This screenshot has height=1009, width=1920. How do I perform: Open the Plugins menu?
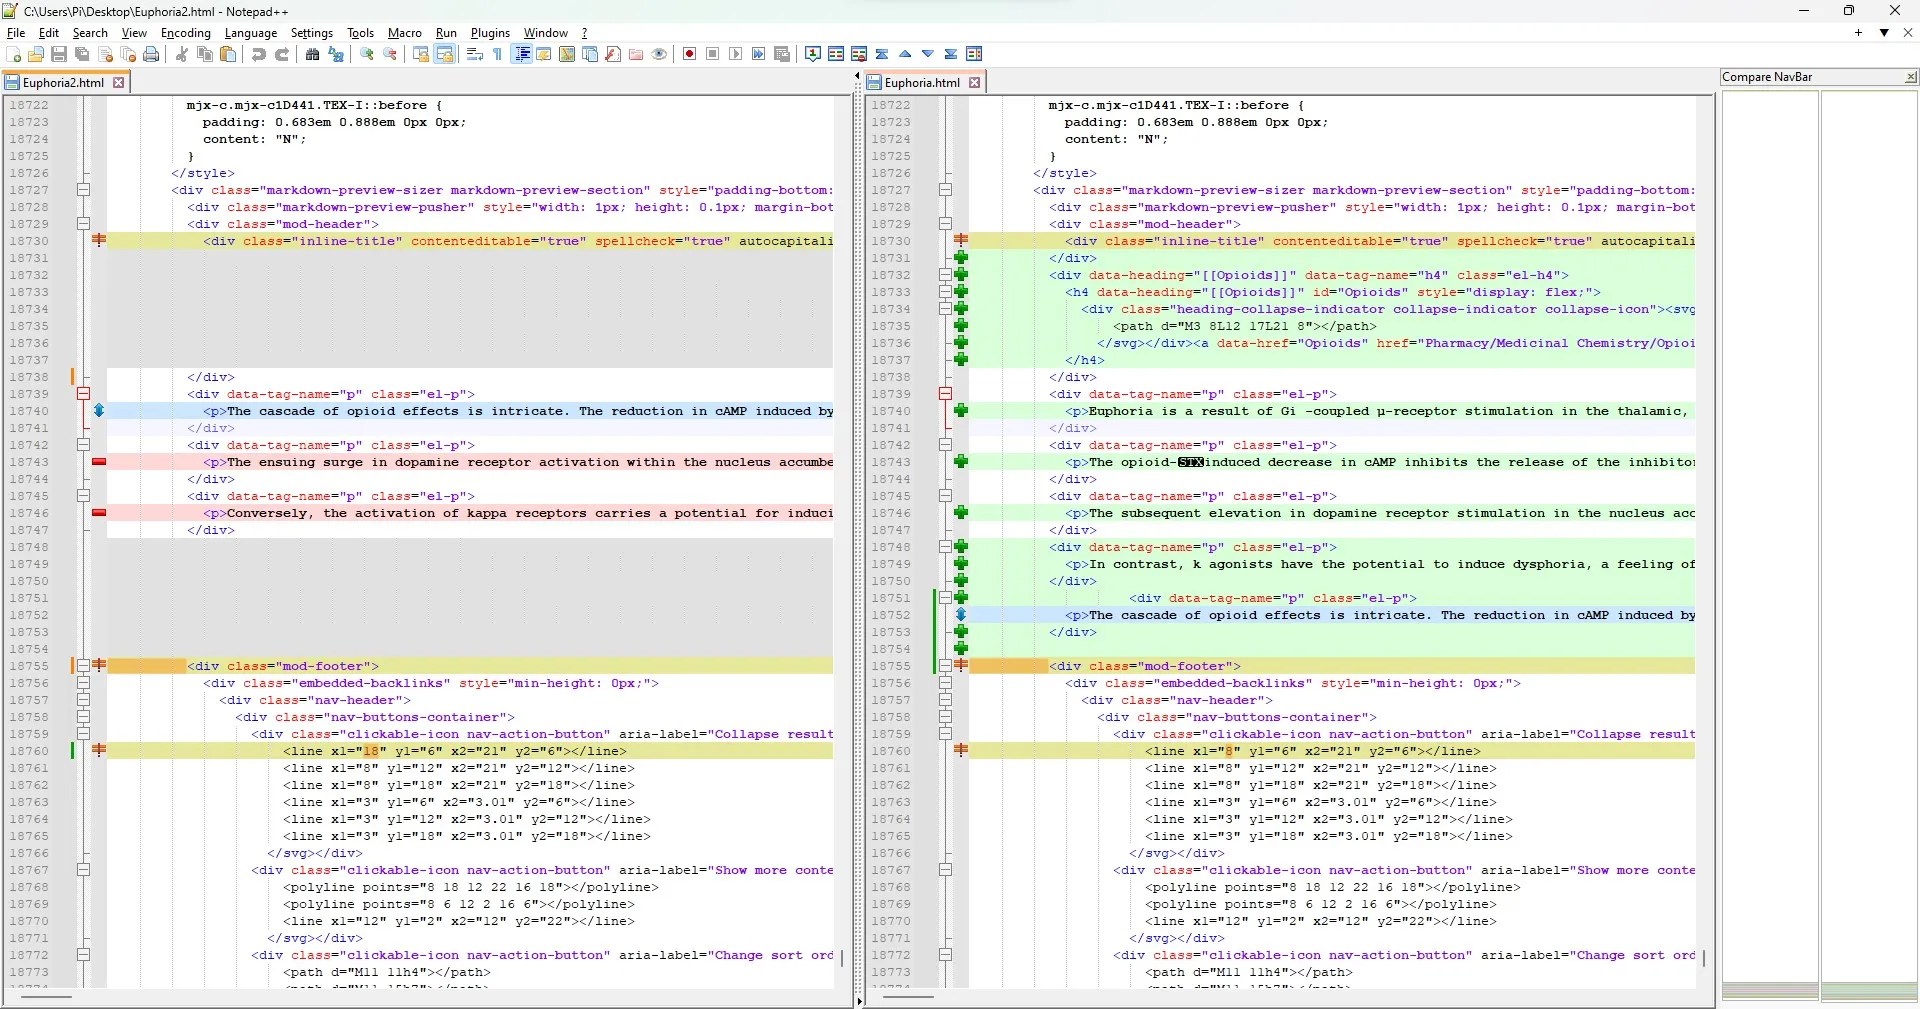tap(489, 33)
